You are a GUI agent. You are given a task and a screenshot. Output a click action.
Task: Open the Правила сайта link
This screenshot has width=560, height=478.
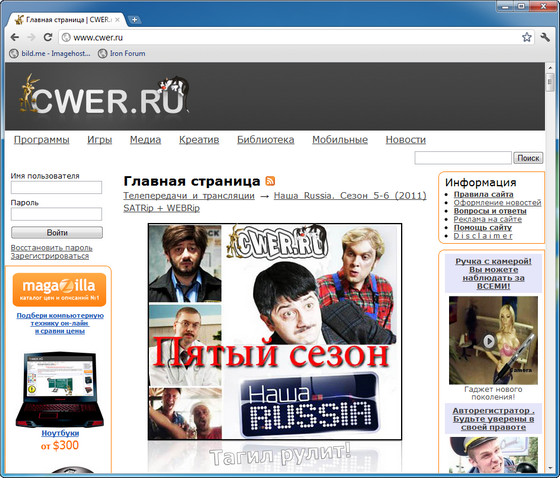click(x=483, y=194)
